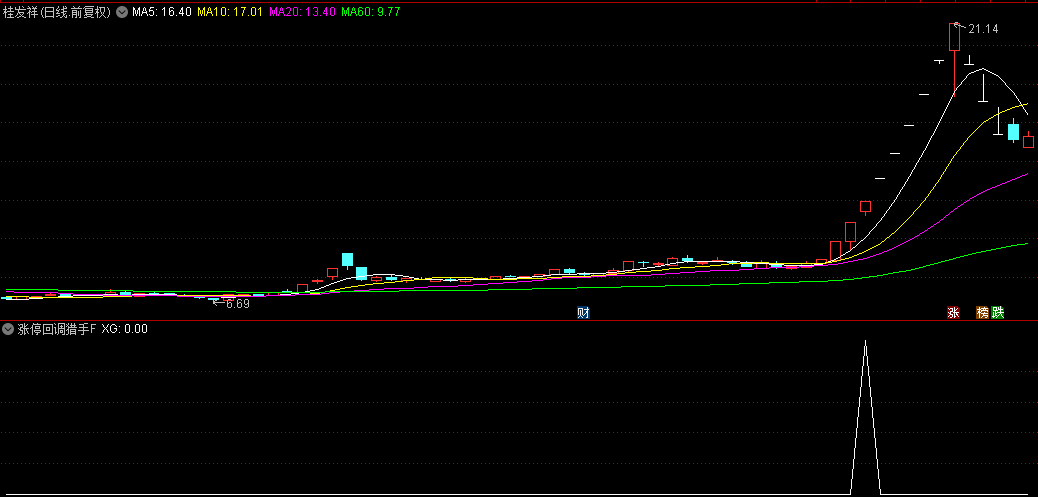Image resolution: width=1038 pixels, height=497 pixels.
Task: Expand the main chart indicator dropdown arrow
Action: tap(122, 11)
